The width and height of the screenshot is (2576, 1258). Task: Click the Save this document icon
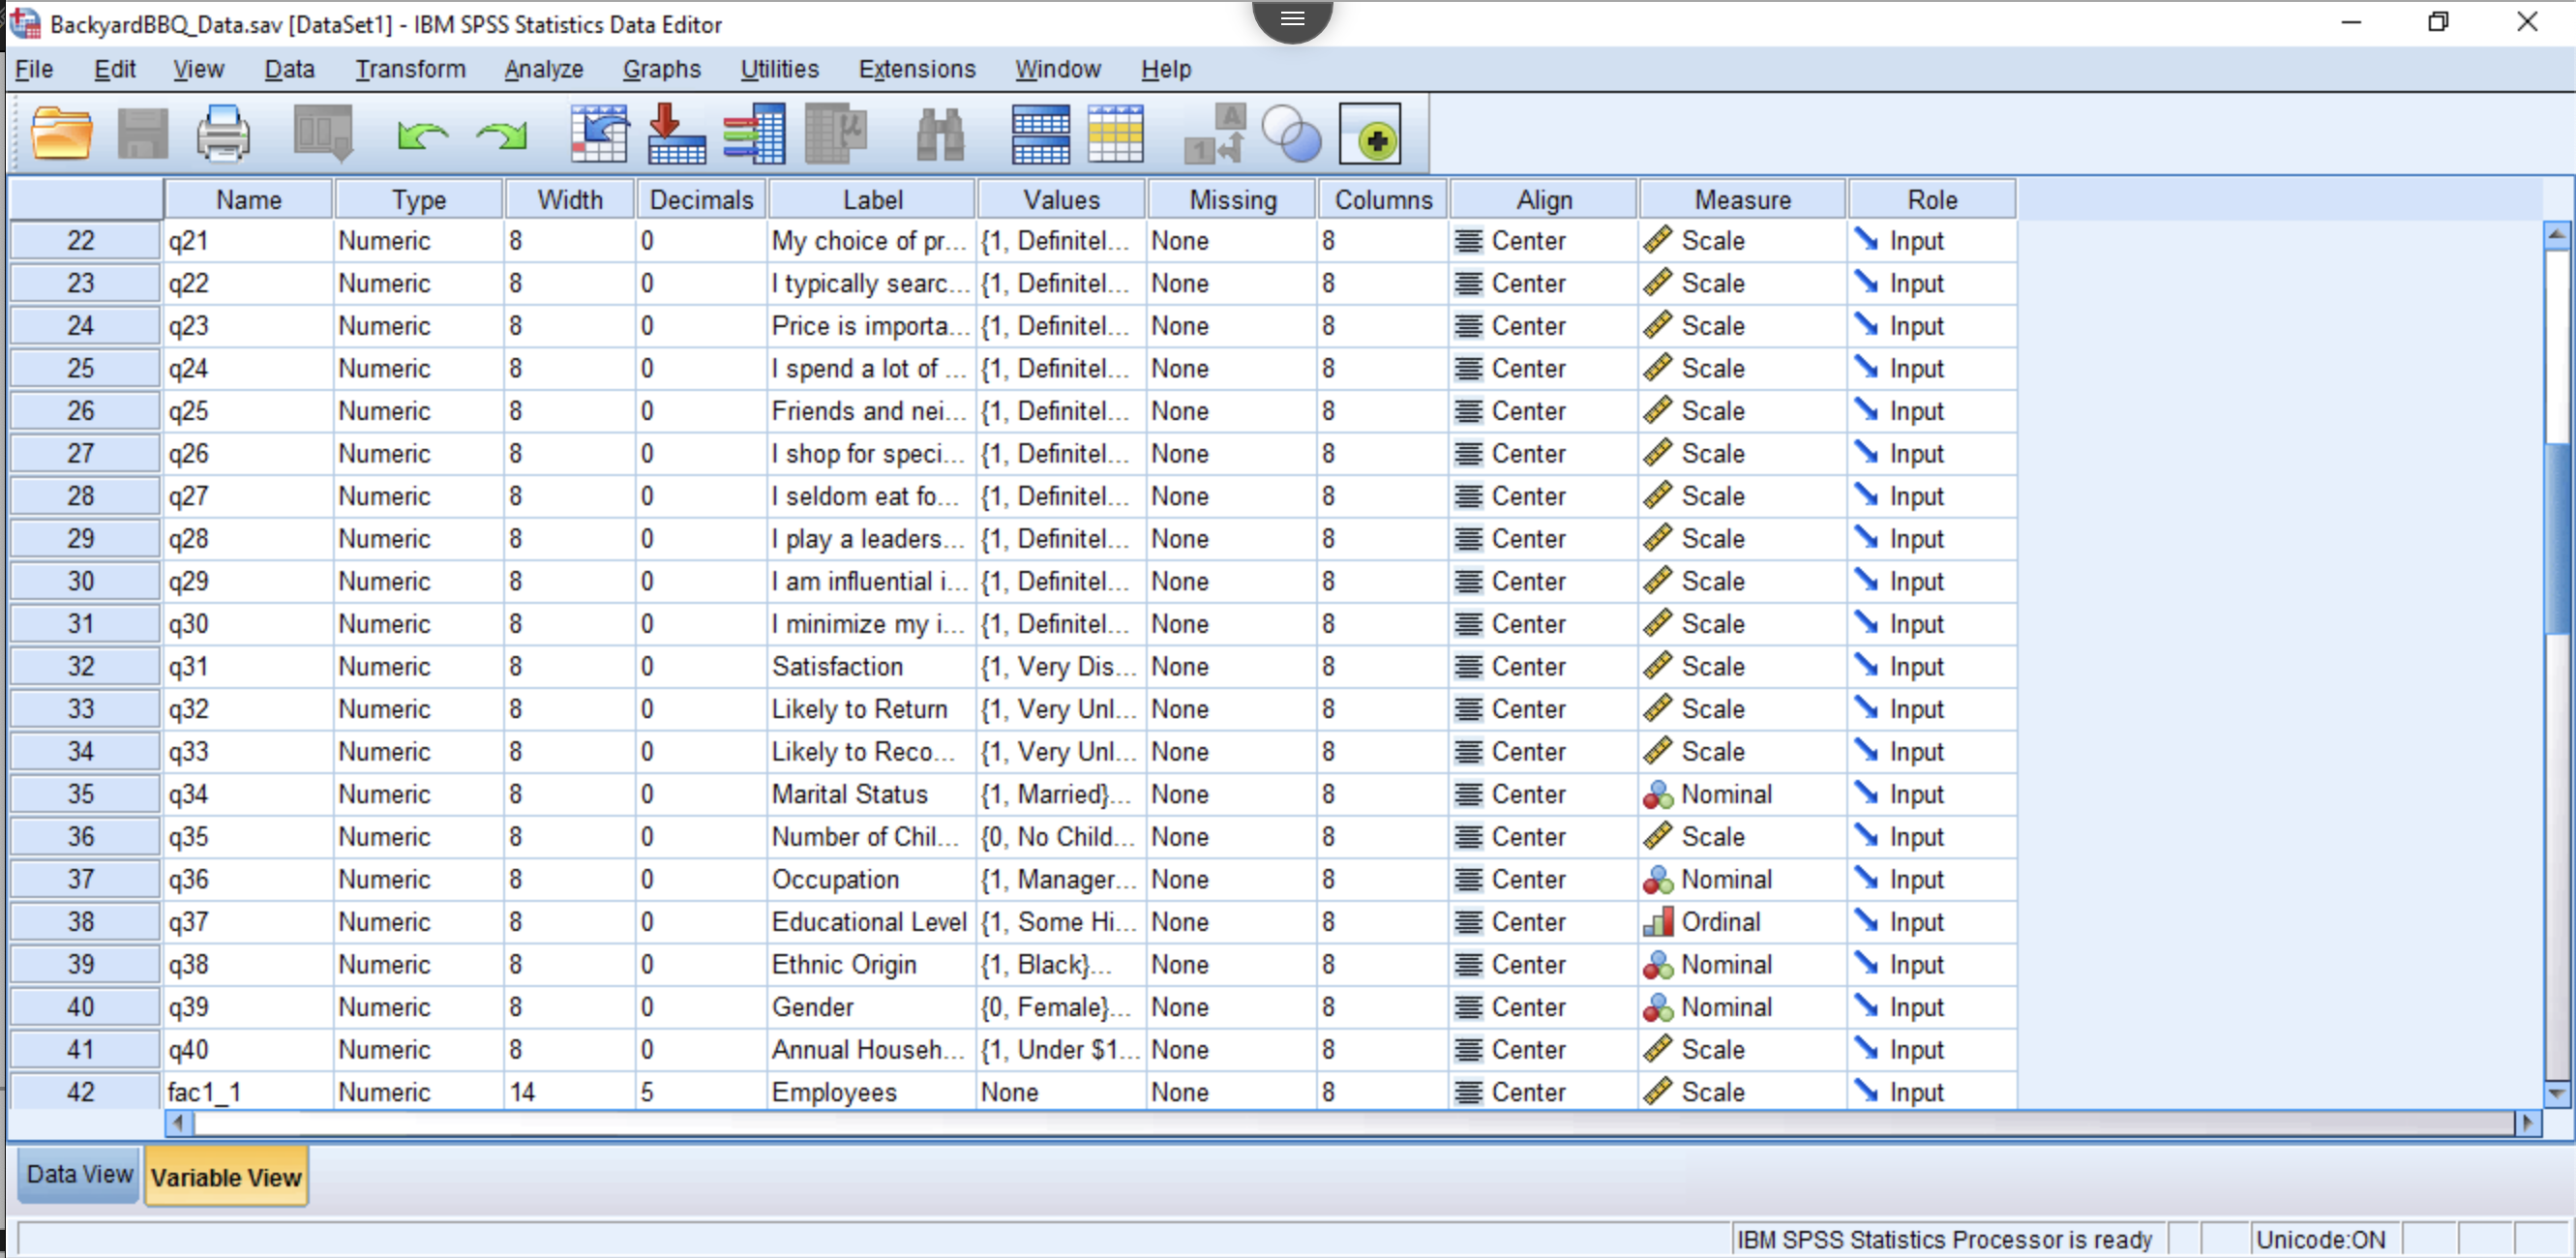pos(143,133)
